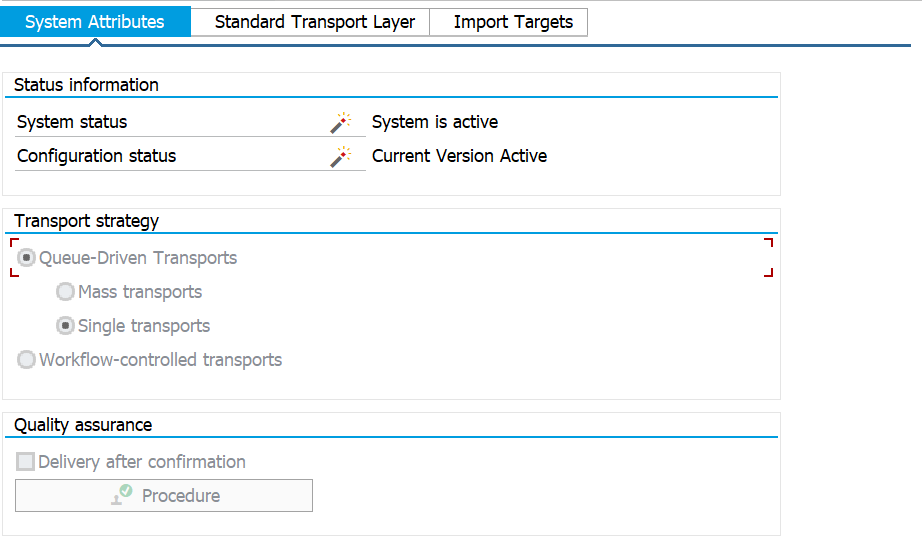Click the System status wand icon
The image size is (922, 550).
point(340,122)
